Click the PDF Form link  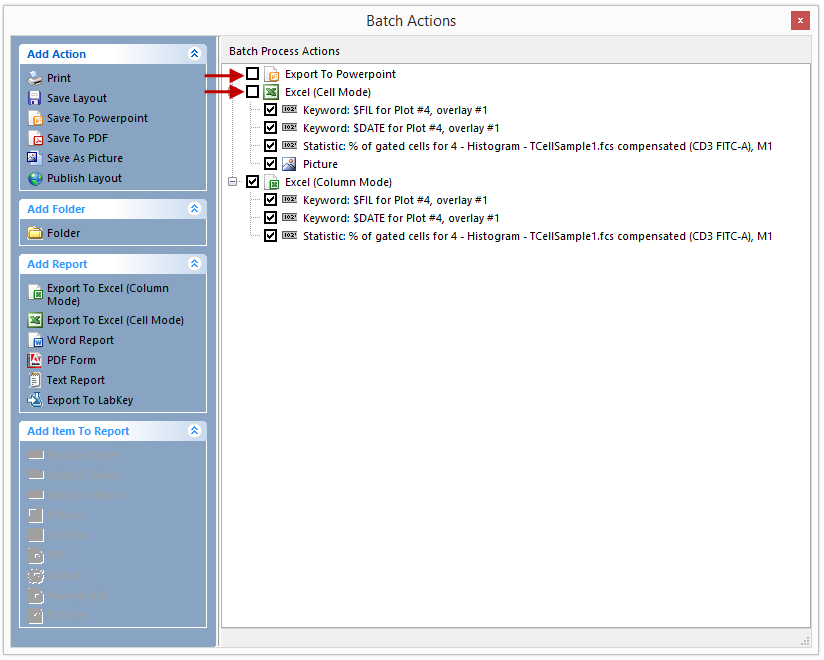click(71, 360)
